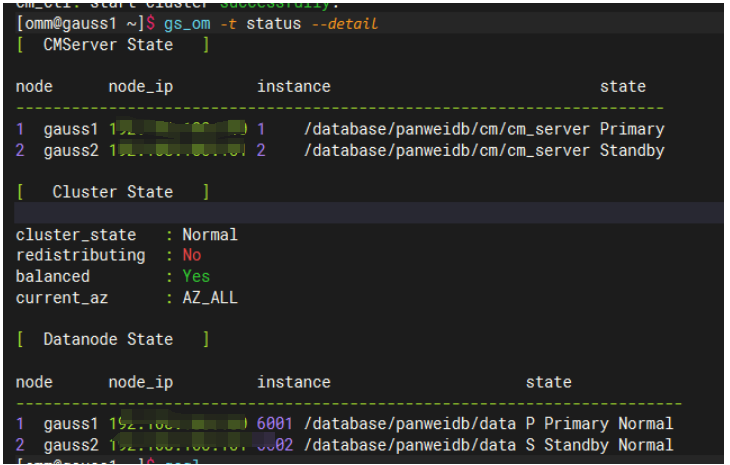Select the Datanode State section header

coord(108,339)
